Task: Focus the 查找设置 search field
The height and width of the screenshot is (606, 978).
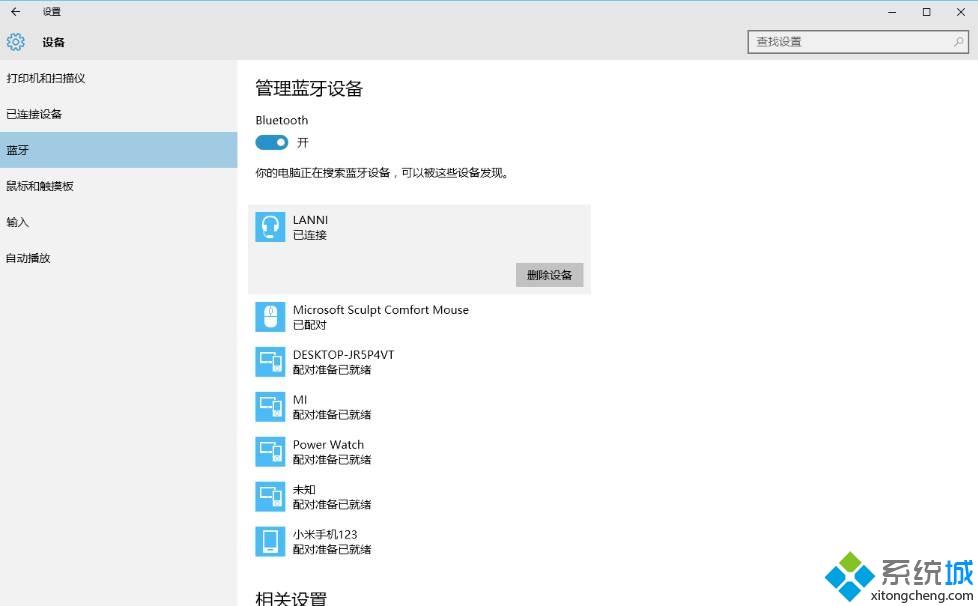Action: [x=858, y=42]
